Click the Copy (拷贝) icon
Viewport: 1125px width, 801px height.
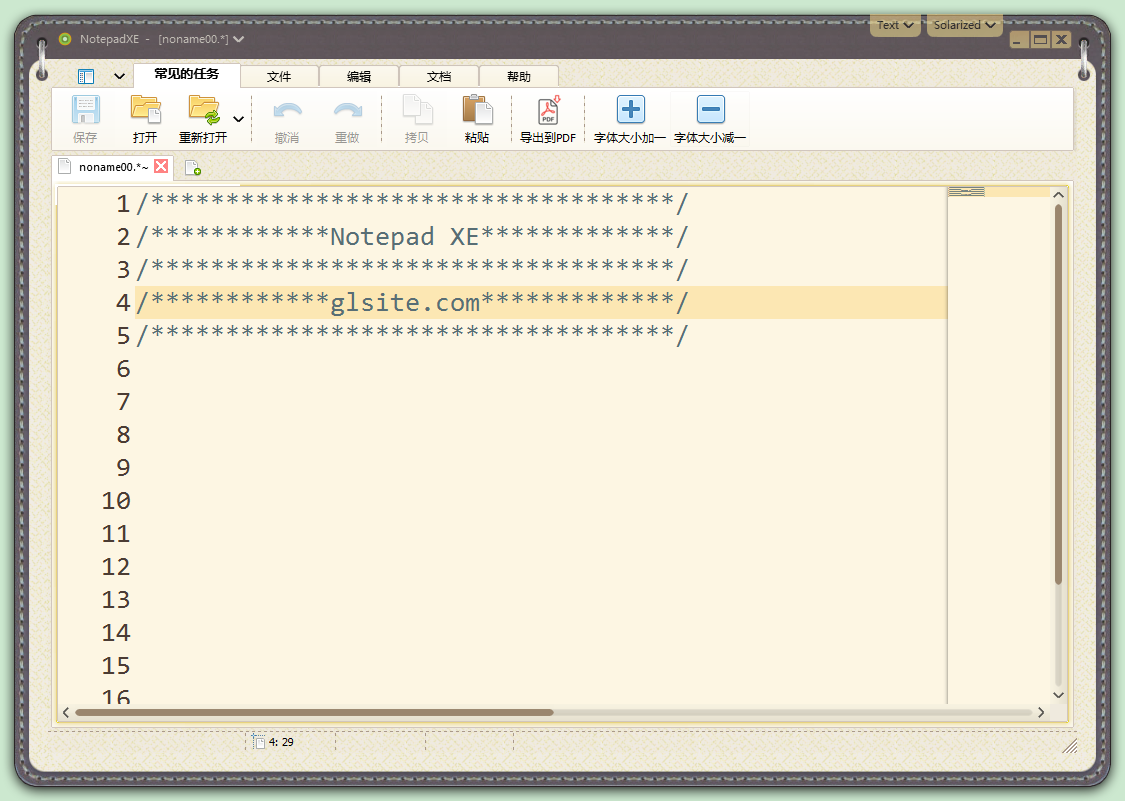point(417,110)
